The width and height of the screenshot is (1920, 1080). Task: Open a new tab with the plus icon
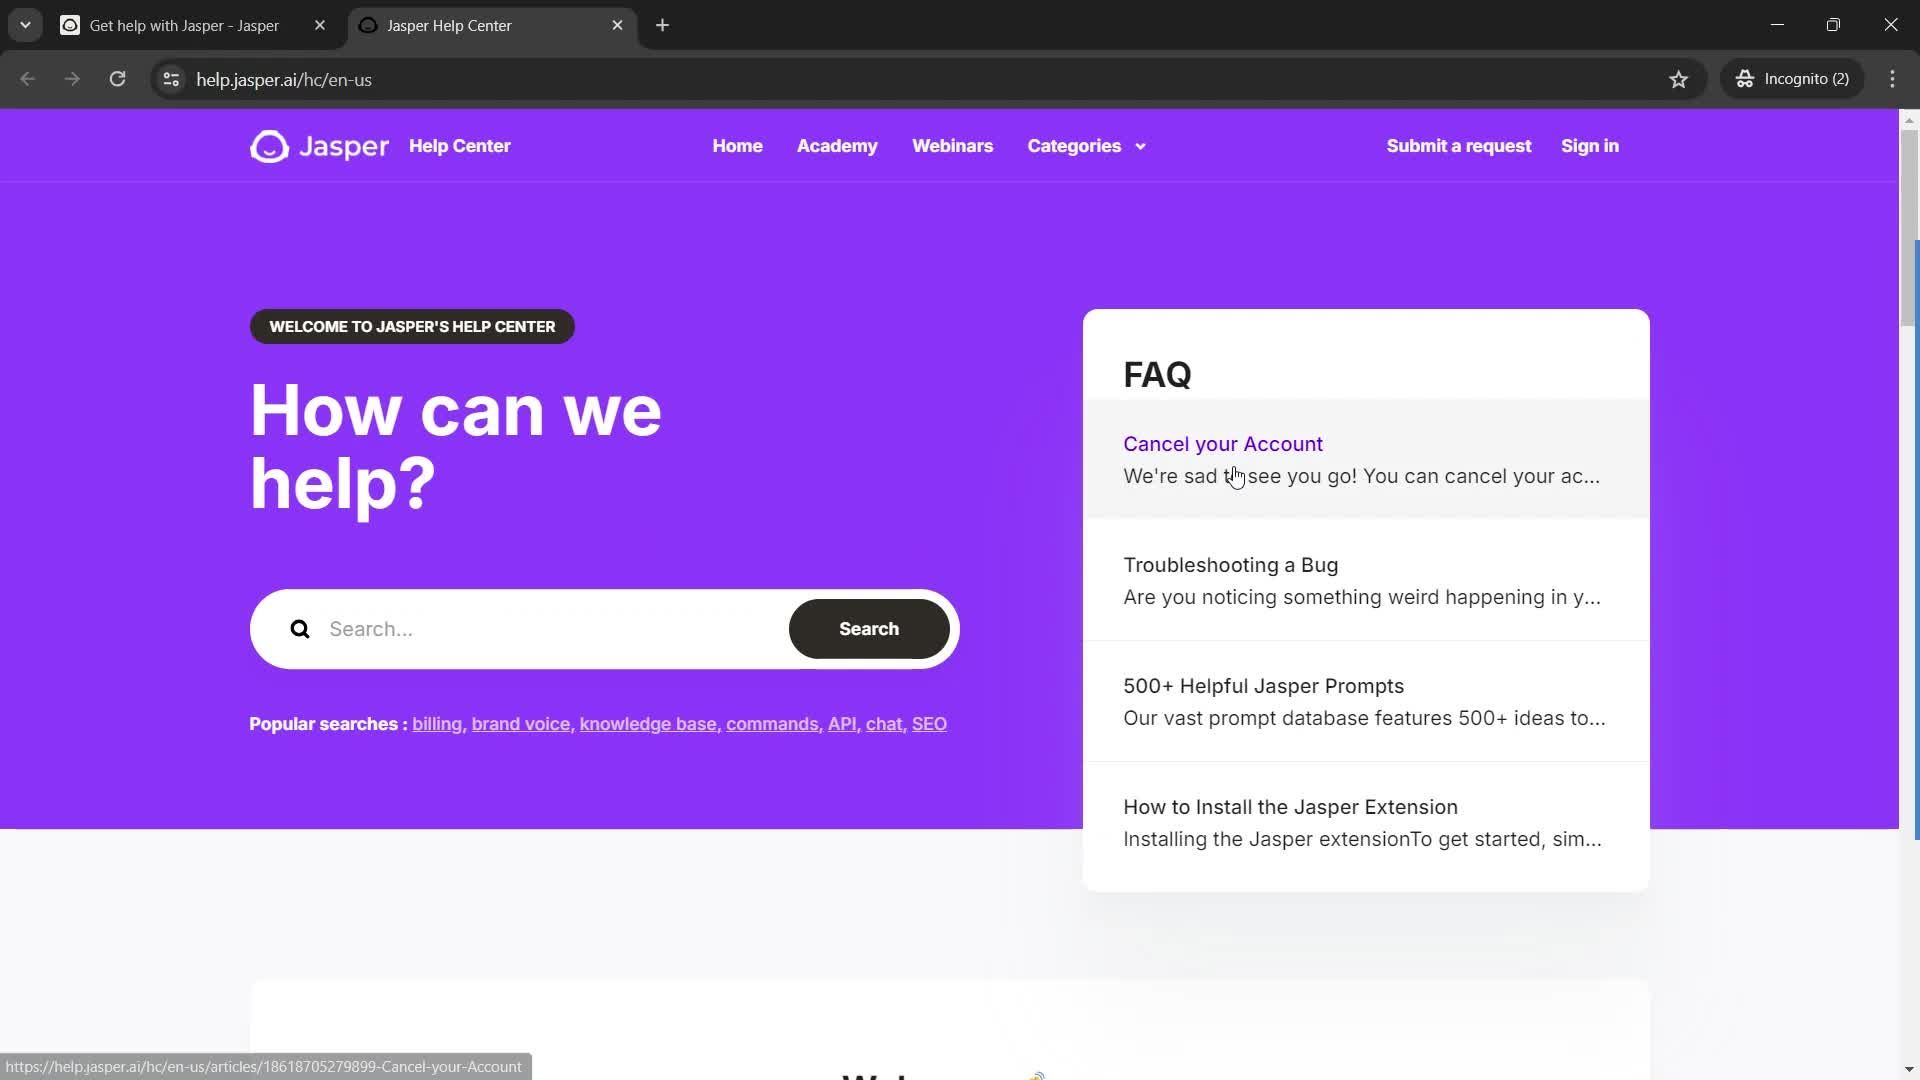pos(662,25)
